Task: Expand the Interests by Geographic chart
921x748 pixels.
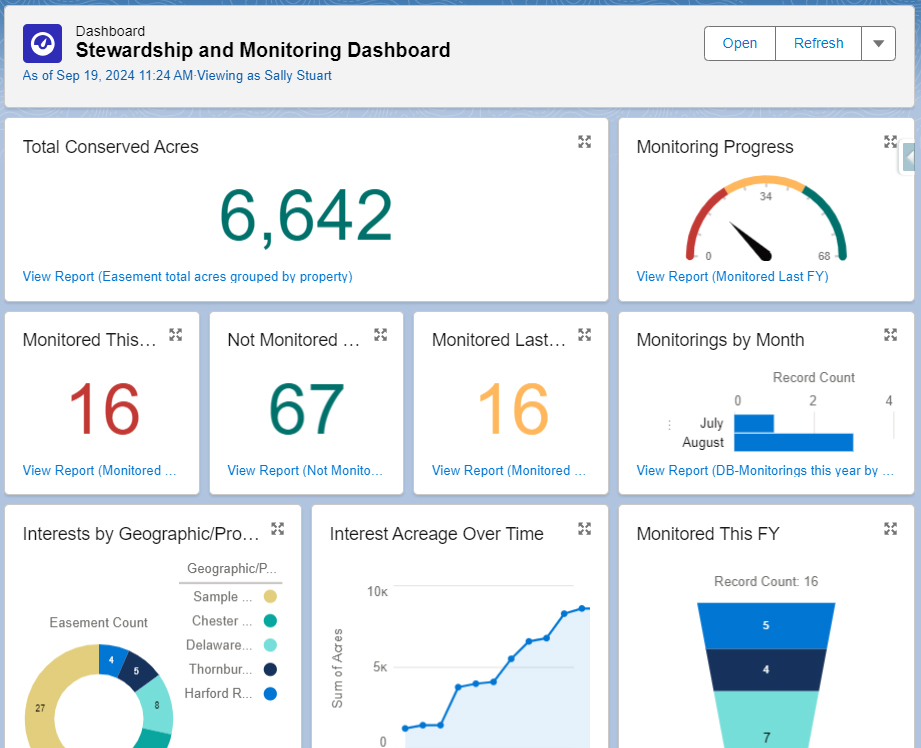Action: pos(278,529)
